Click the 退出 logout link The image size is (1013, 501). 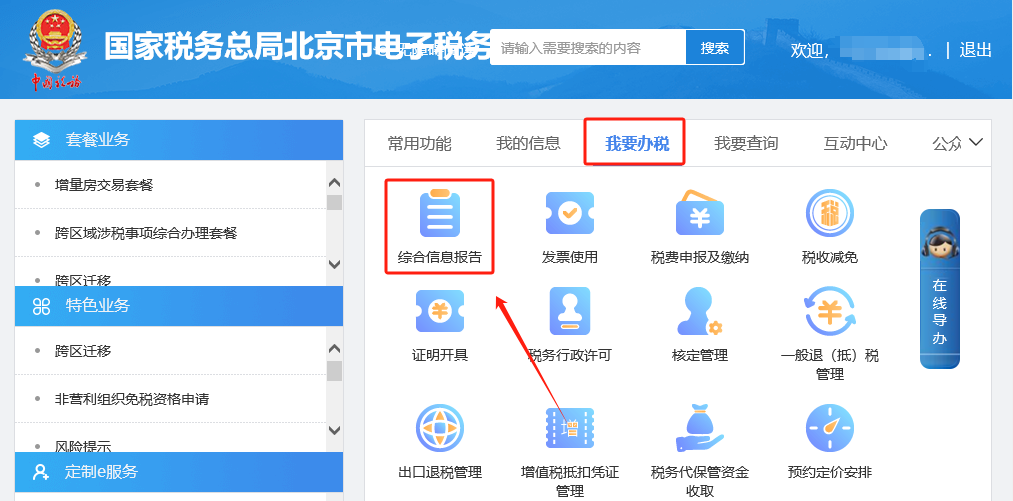point(975,50)
